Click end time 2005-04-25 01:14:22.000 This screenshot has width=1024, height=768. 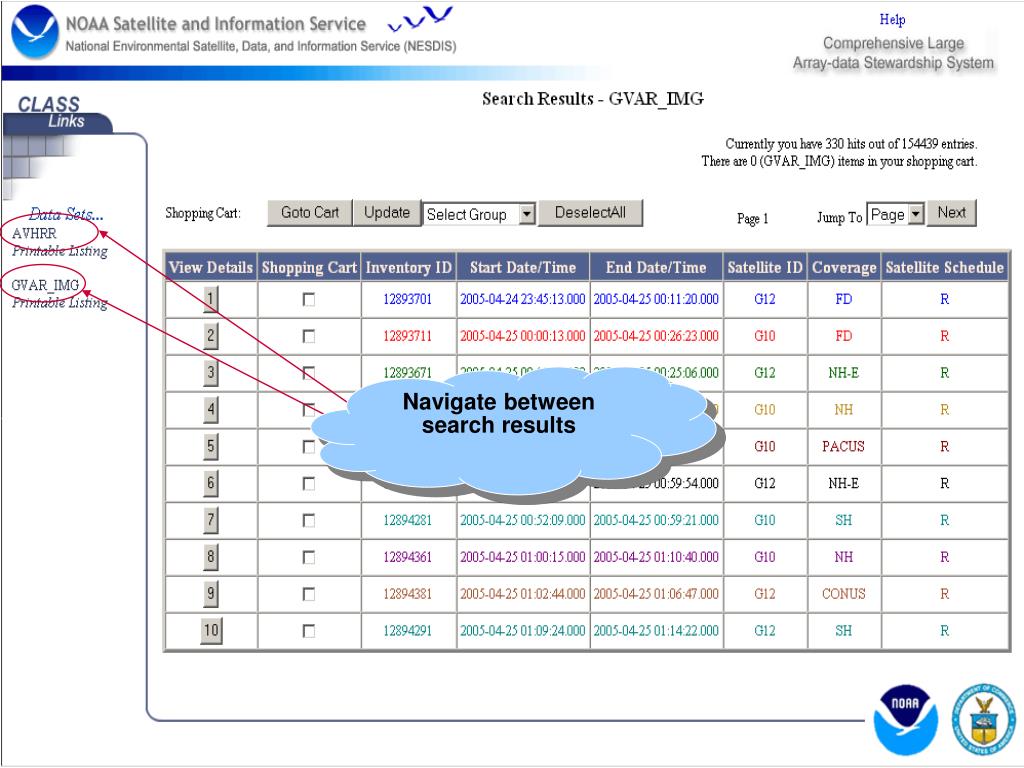tap(656, 631)
